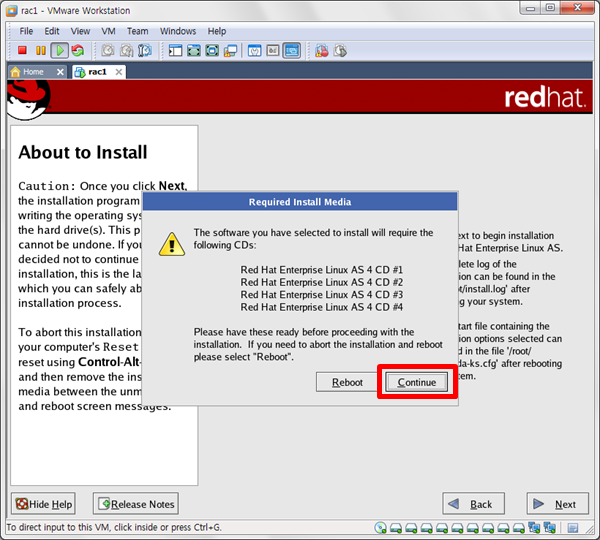Click Reboot to abort the installation
600x540 pixels.
tap(347, 382)
